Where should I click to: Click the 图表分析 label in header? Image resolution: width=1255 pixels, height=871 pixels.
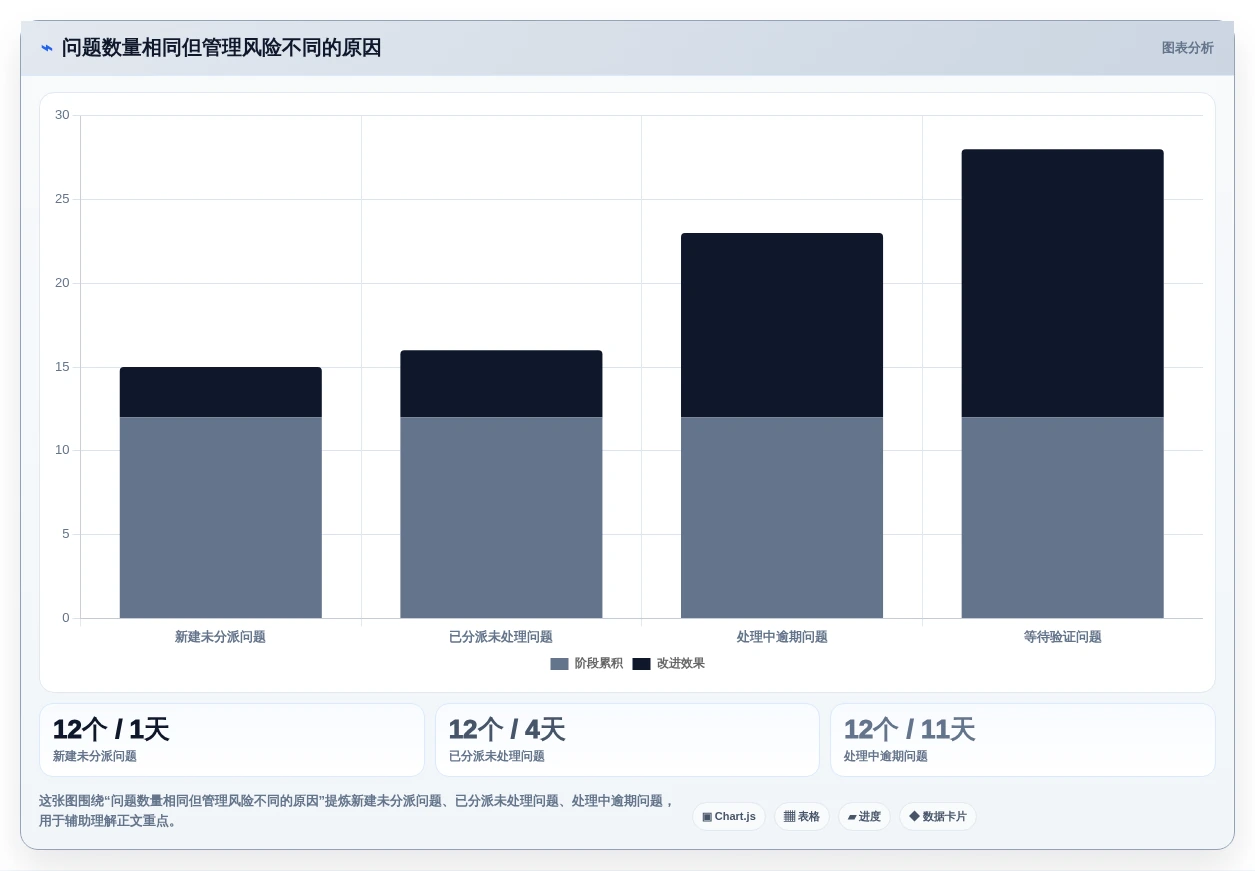1187,48
